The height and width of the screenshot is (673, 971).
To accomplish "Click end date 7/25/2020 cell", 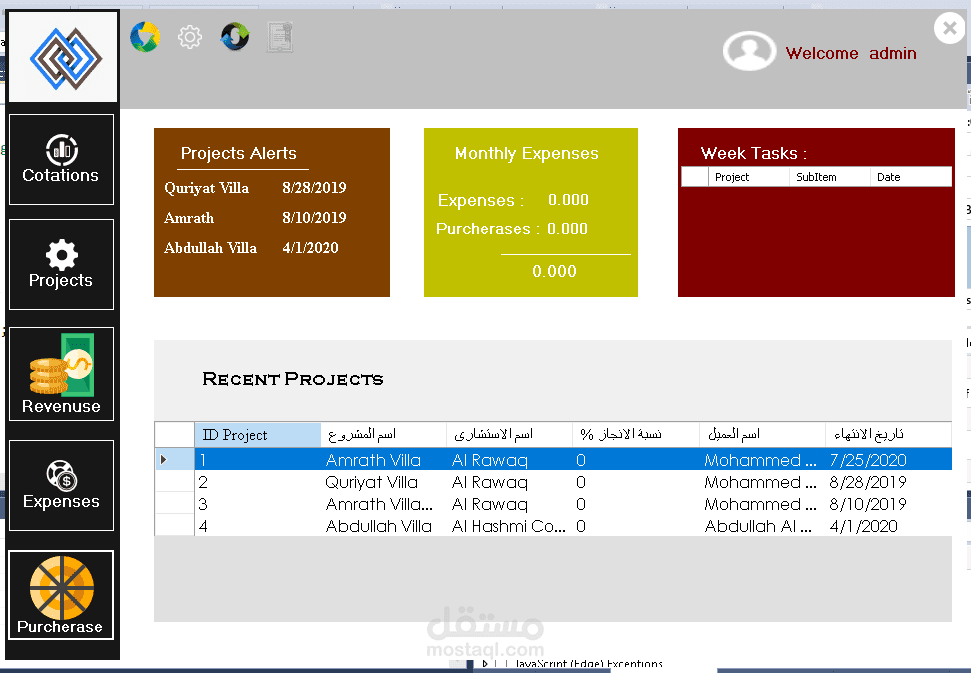I will click(x=888, y=460).
